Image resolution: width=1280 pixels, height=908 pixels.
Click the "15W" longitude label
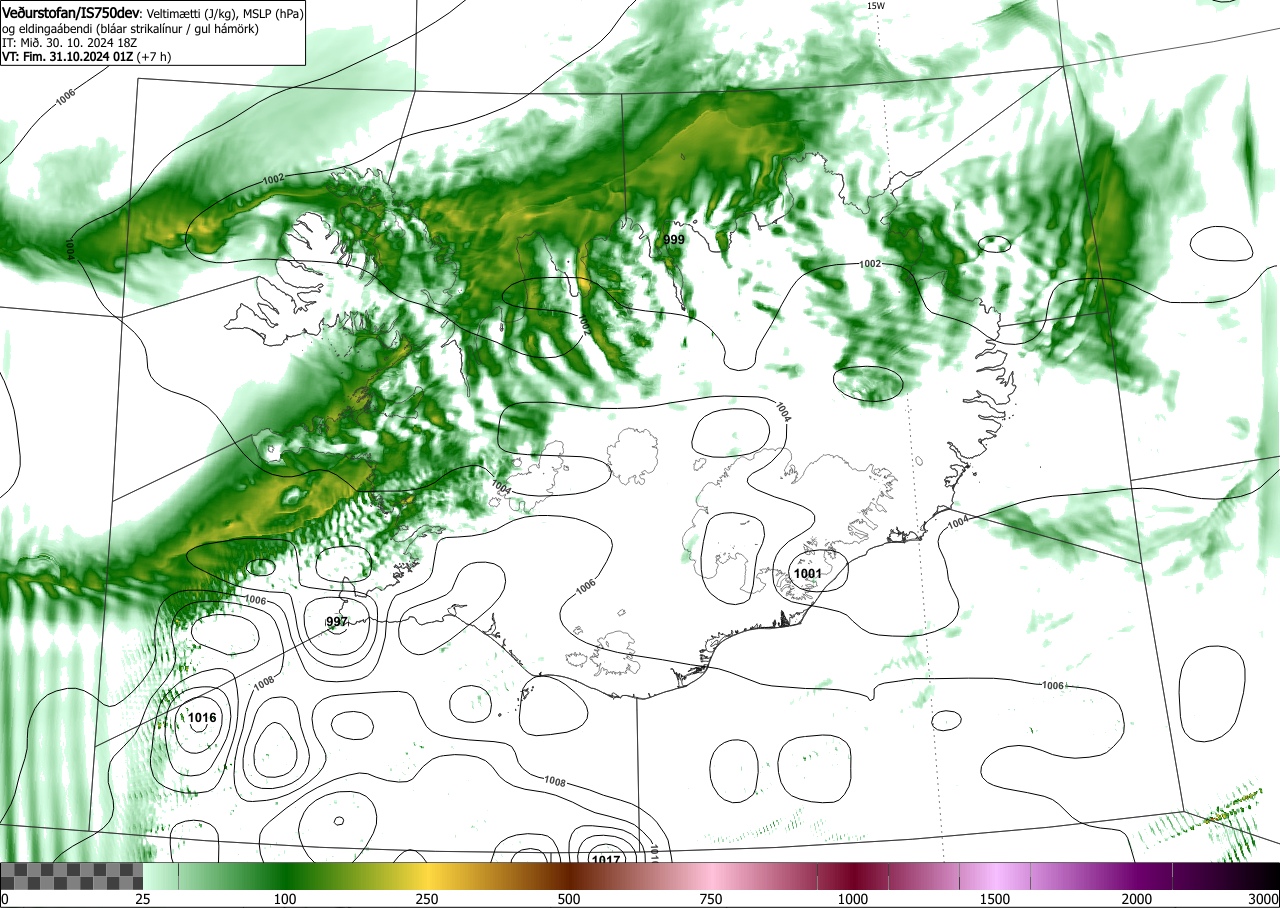pos(875,6)
